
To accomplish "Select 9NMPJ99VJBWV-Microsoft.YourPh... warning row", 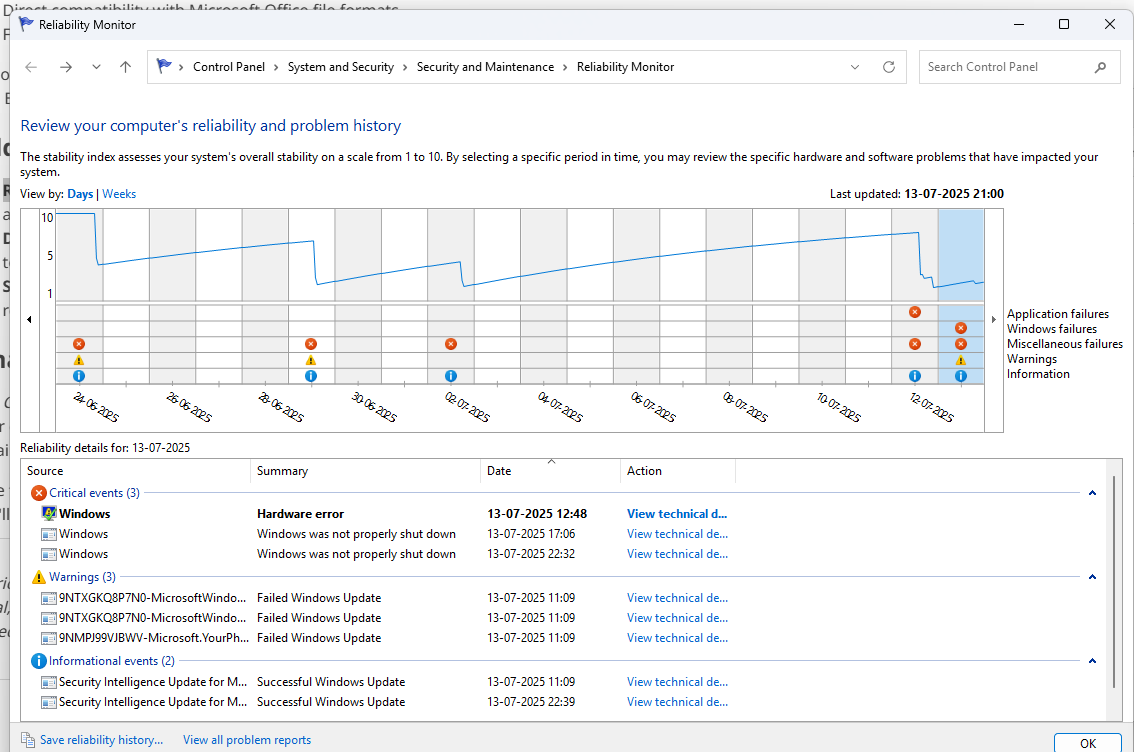I will pos(564,638).
